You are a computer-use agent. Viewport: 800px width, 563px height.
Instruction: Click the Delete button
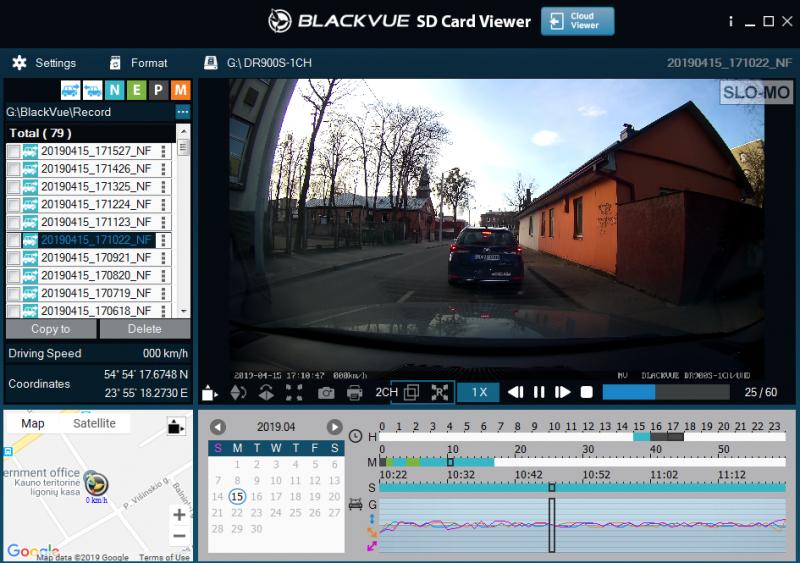(145, 329)
